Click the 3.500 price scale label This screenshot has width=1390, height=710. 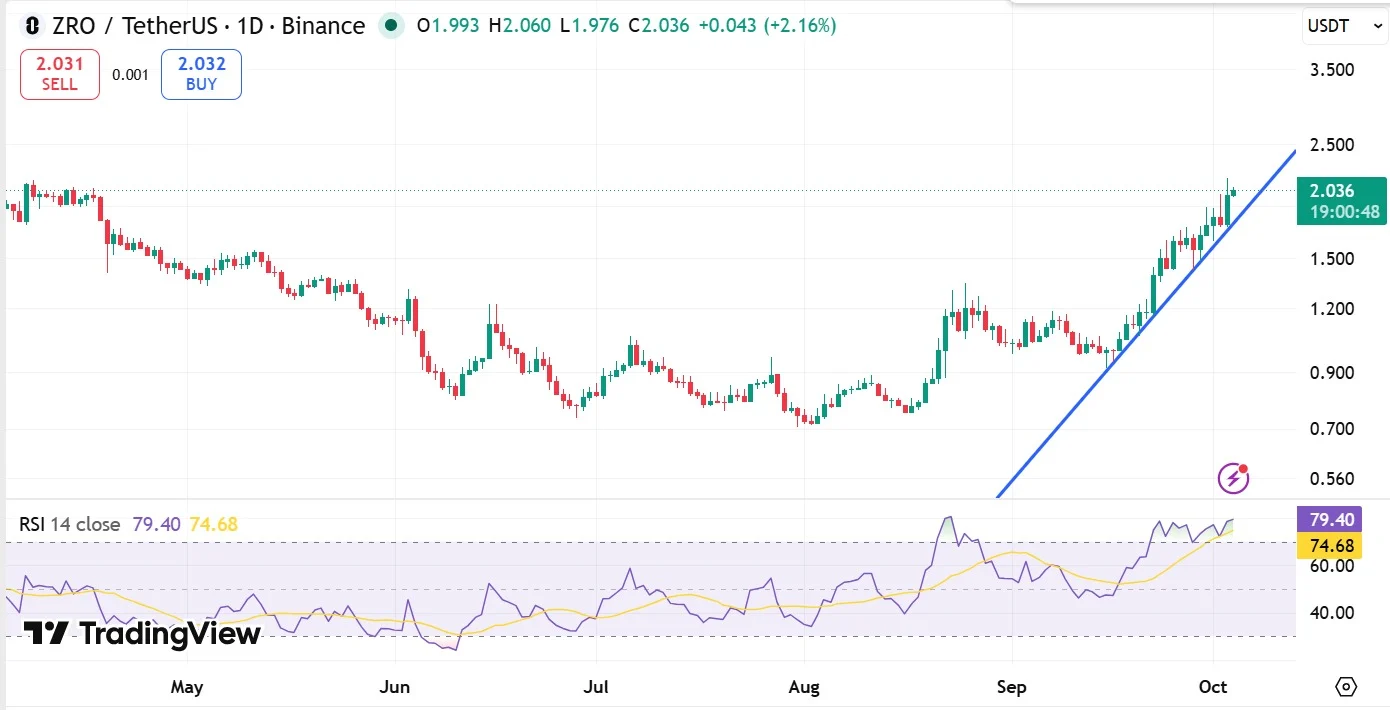point(1332,70)
